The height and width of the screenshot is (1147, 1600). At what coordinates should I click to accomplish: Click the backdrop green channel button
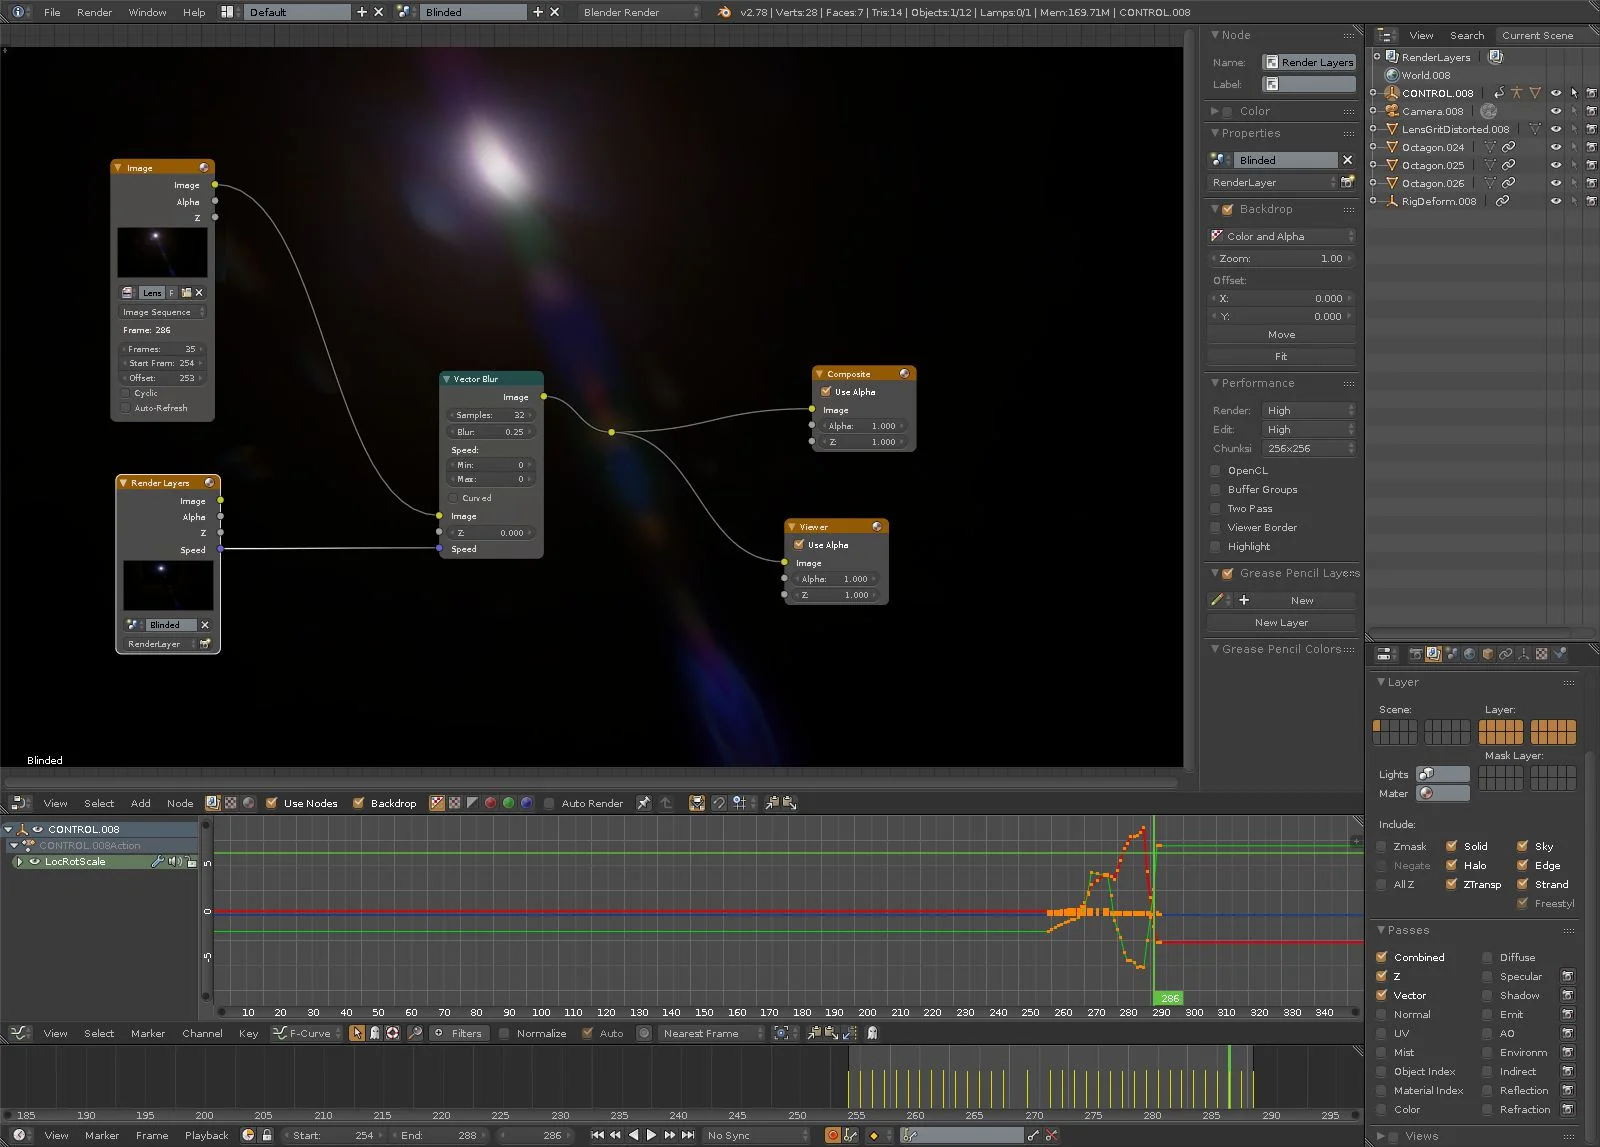click(x=508, y=803)
